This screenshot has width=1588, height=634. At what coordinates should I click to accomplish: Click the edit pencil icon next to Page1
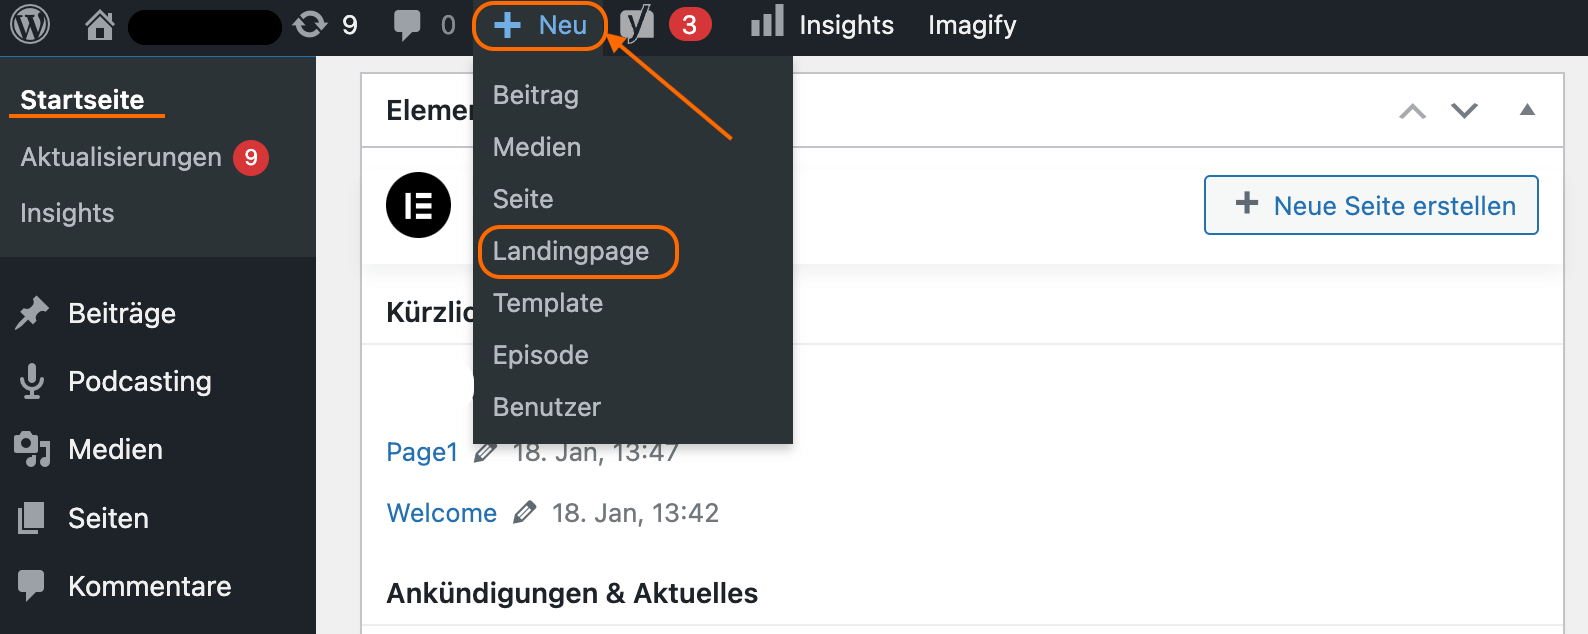(486, 452)
